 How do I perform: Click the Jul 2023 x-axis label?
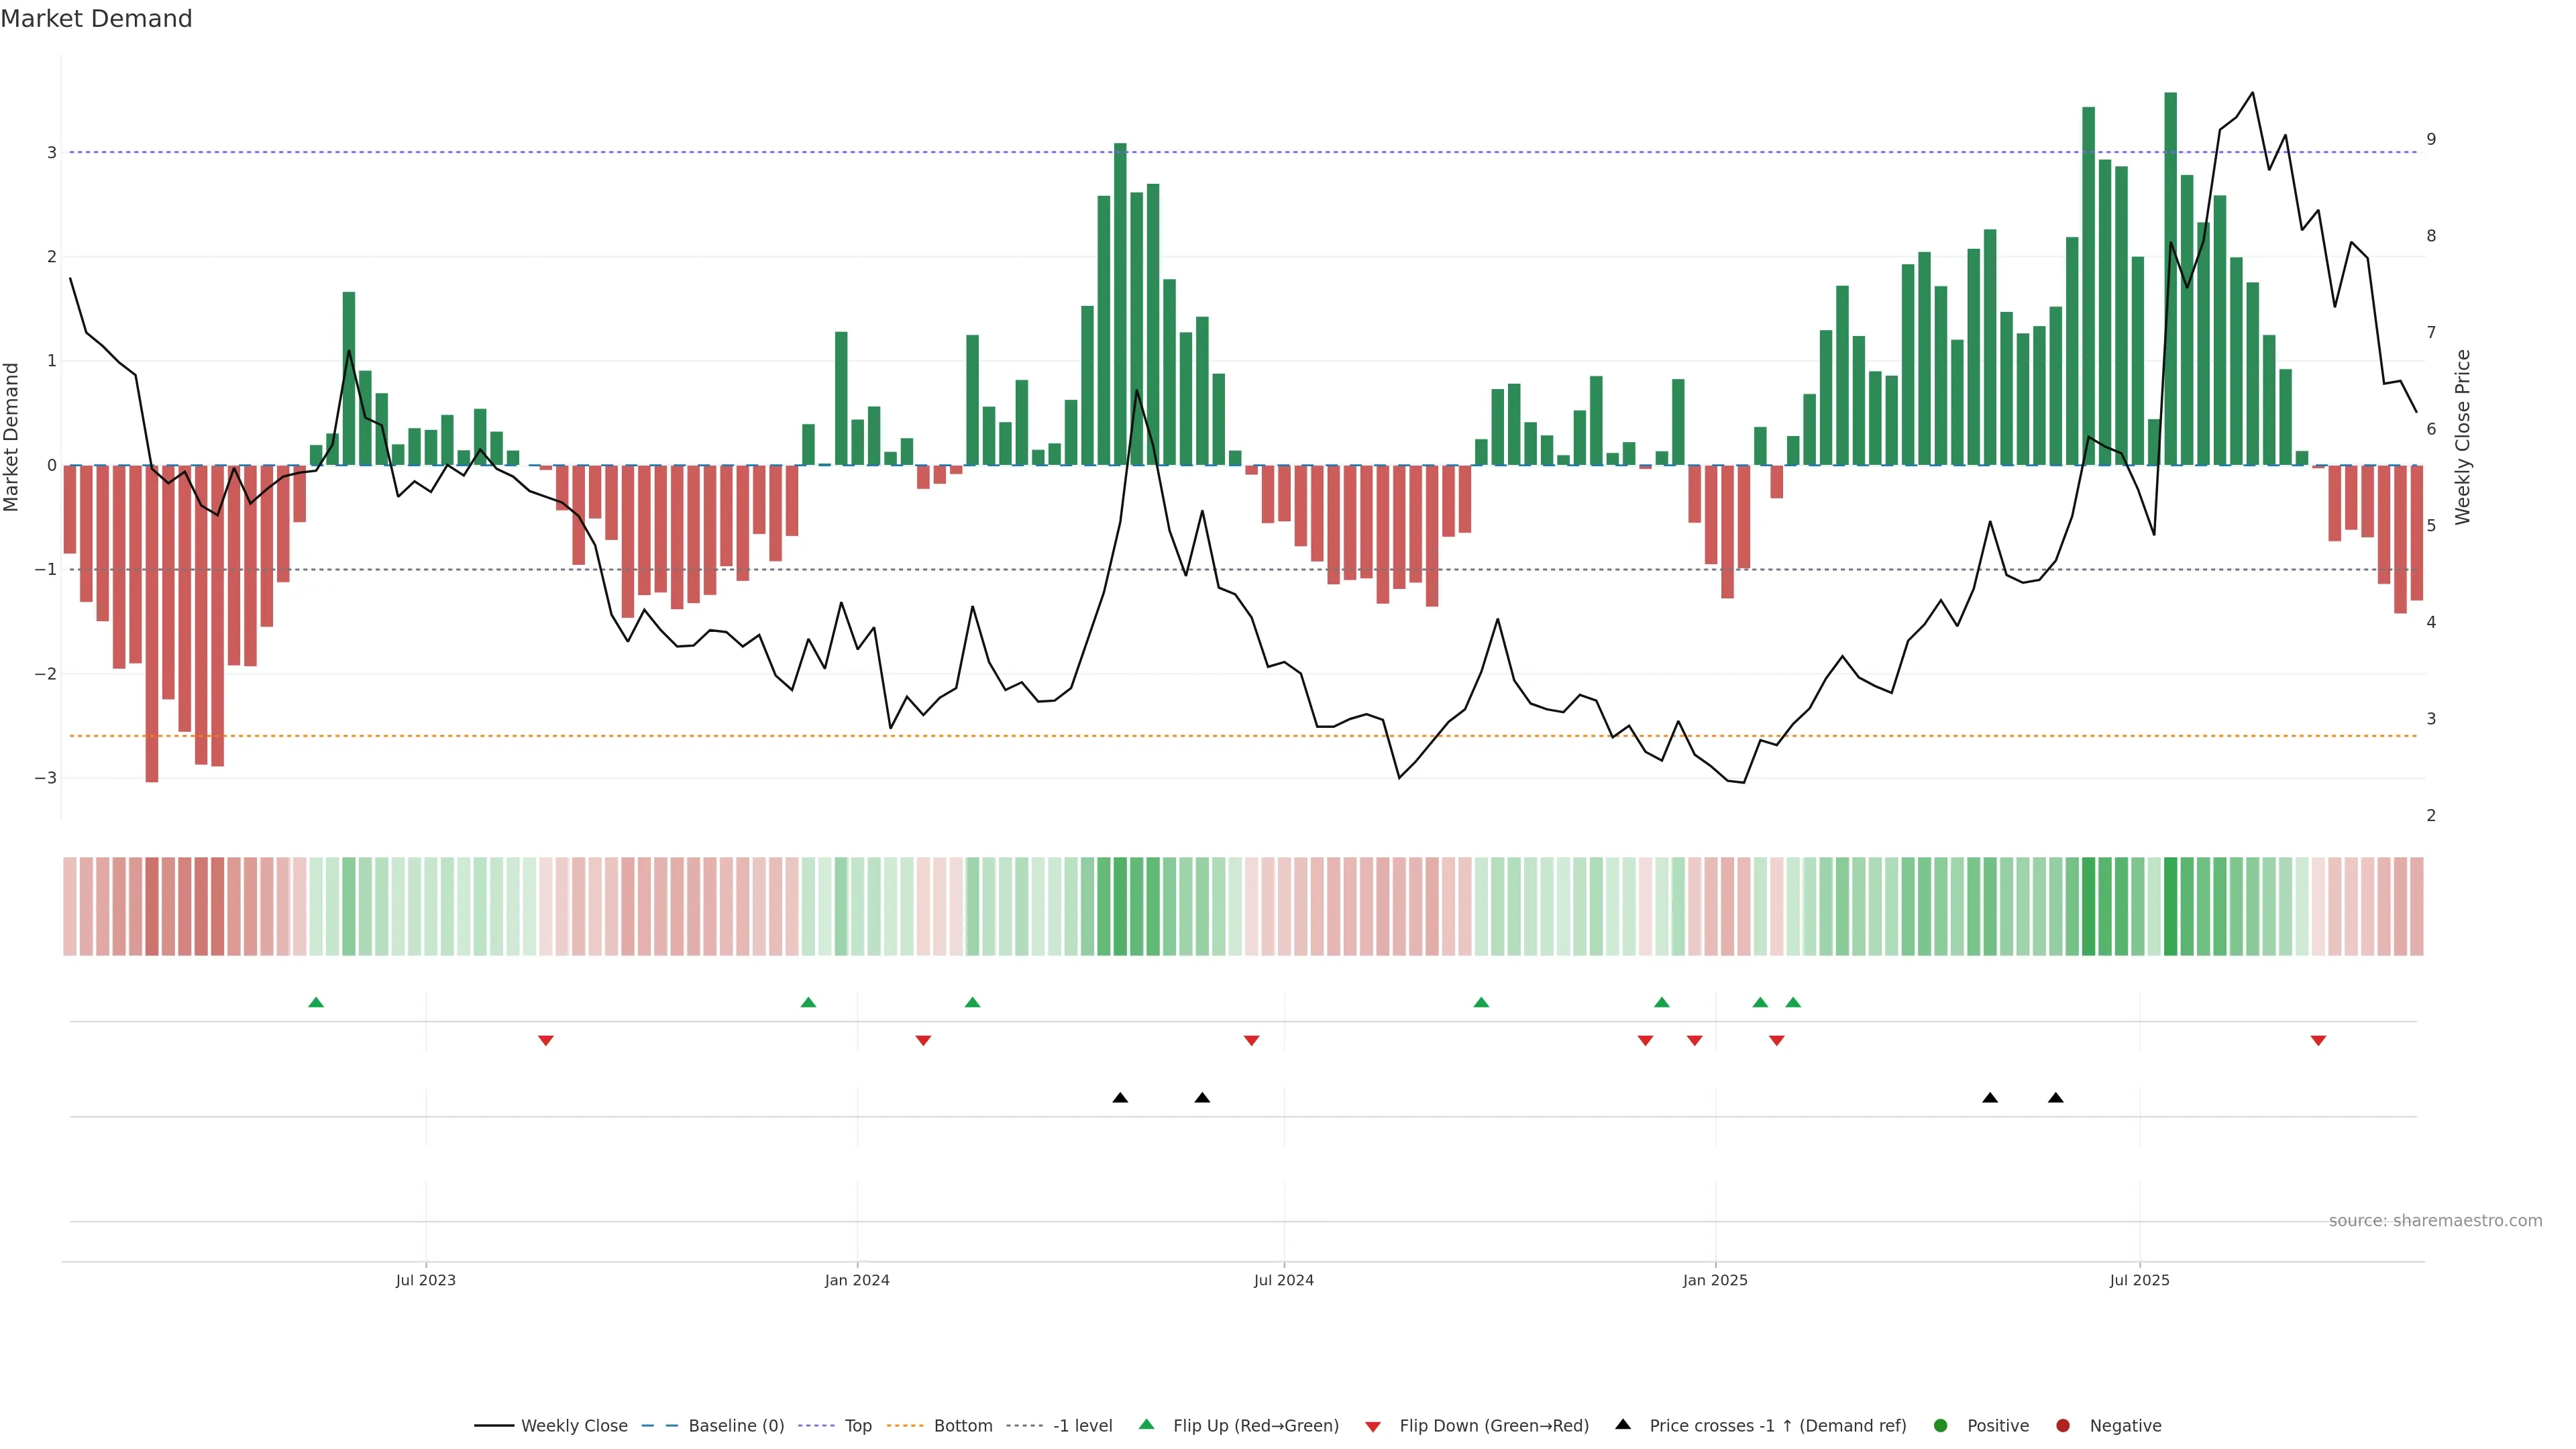point(425,1280)
